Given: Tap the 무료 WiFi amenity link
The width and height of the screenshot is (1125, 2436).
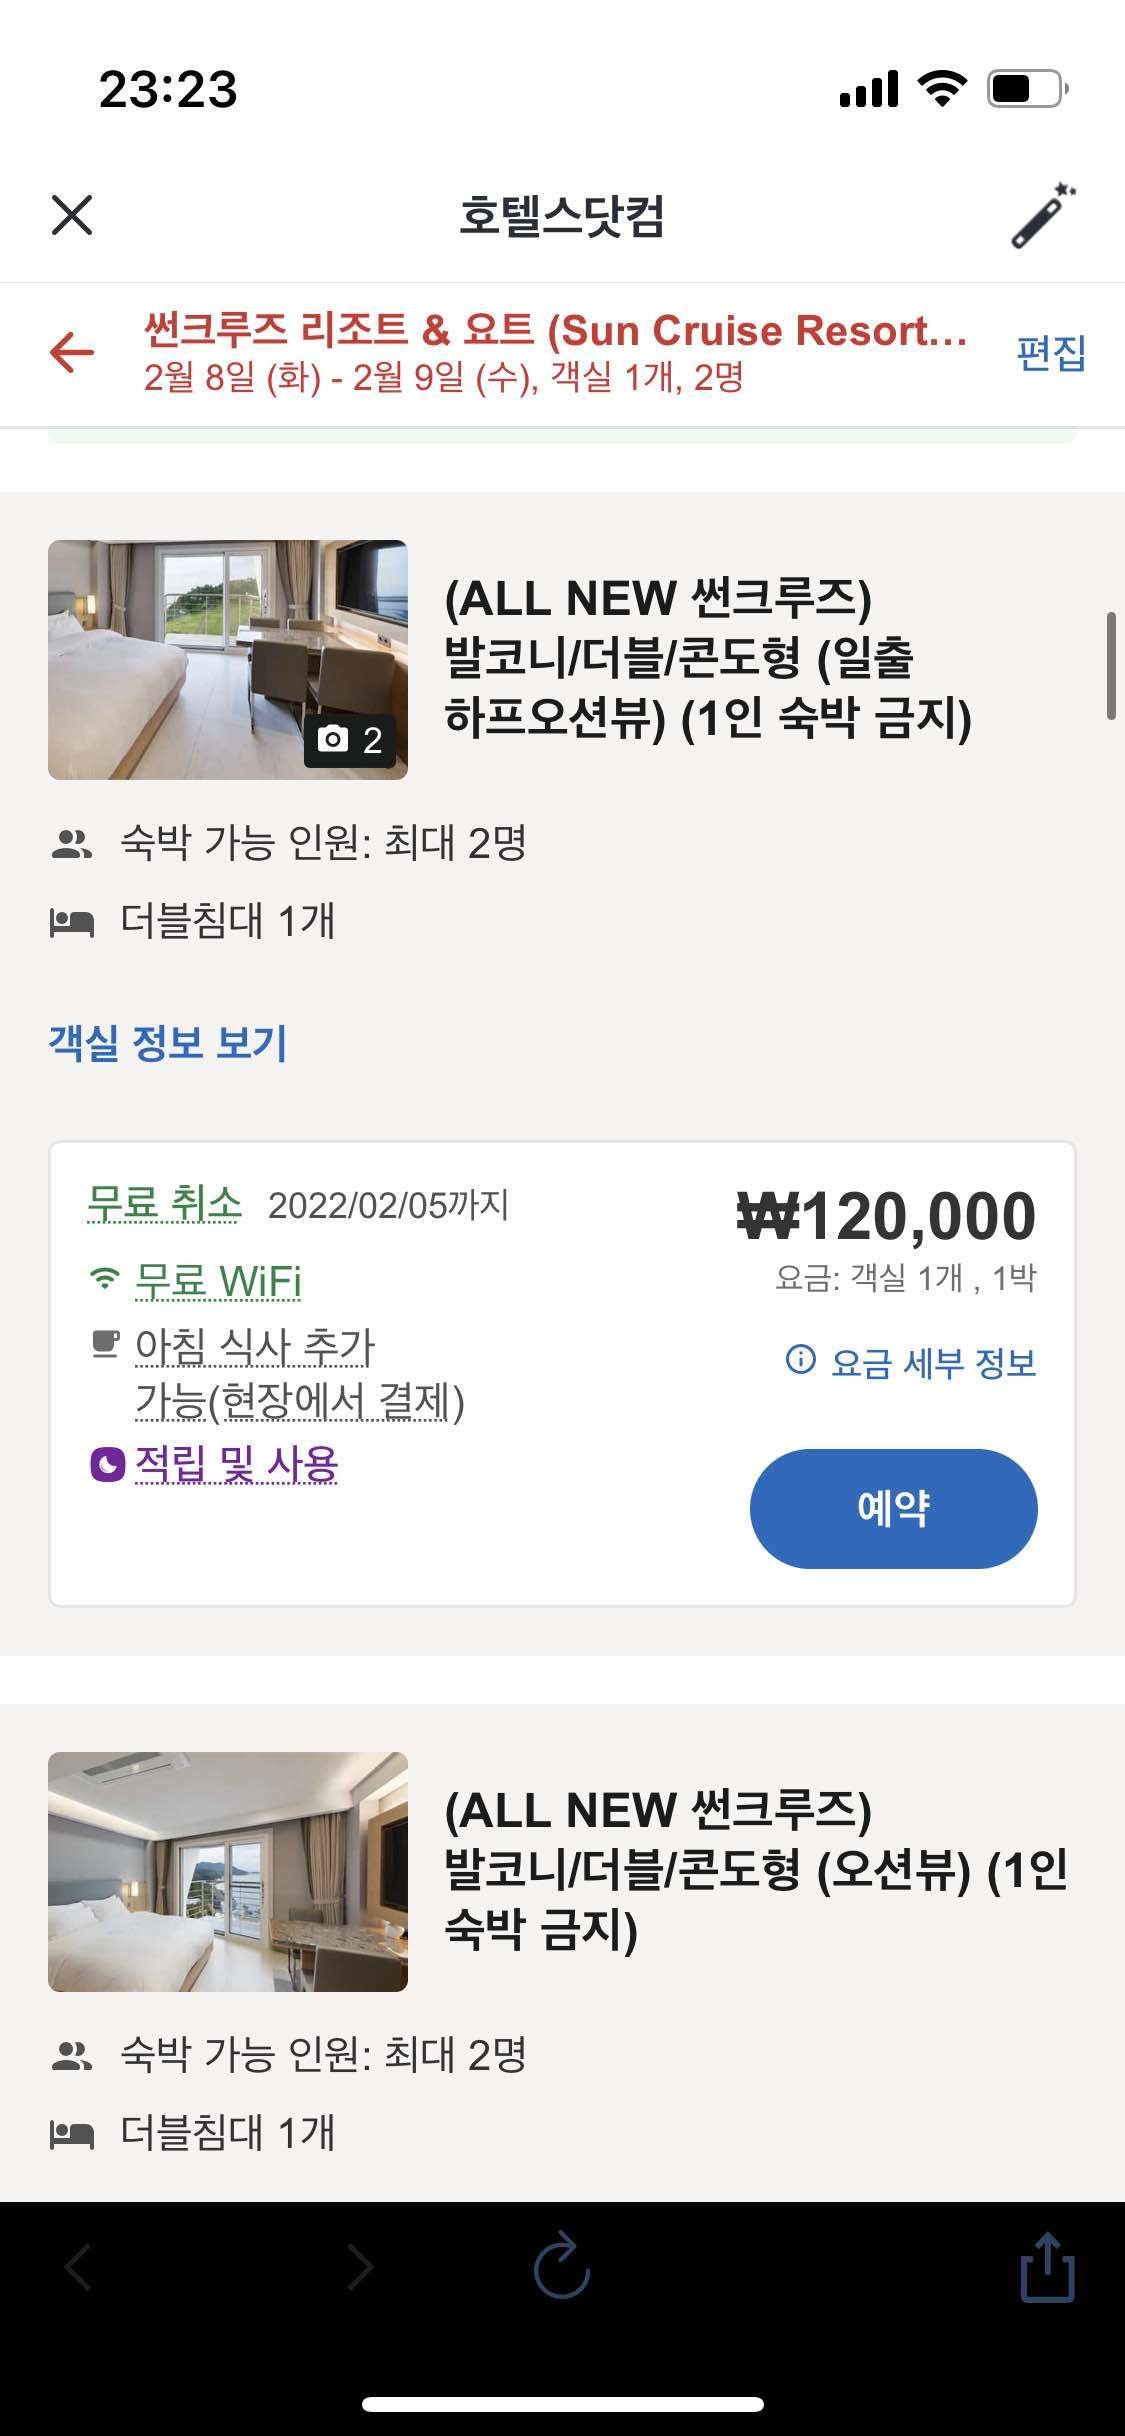Looking at the screenshot, I should click(x=218, y=1281).
